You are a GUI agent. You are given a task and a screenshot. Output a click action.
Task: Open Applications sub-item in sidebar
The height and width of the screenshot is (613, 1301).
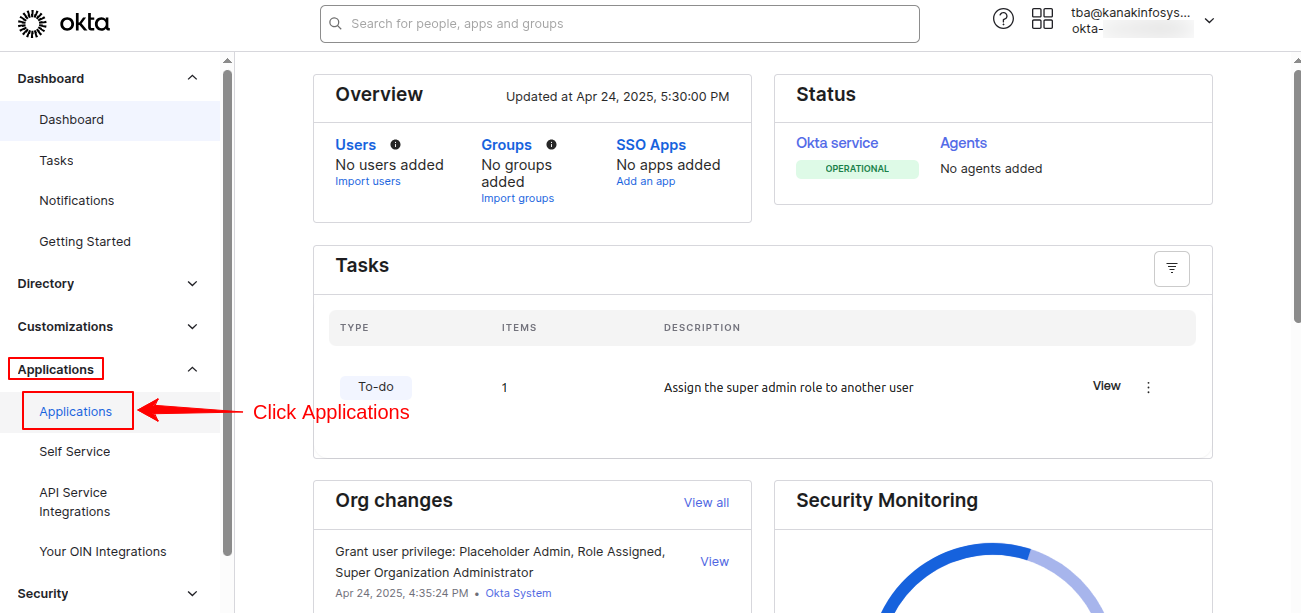click(76, 412)
